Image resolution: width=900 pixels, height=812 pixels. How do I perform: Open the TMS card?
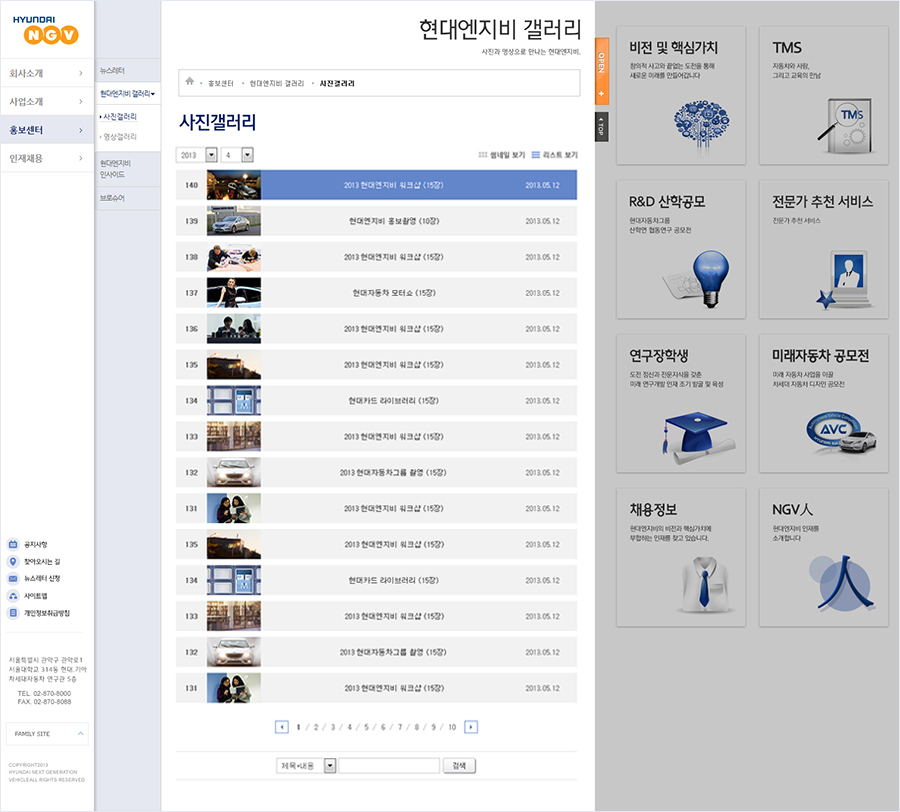tap(824, 95)
